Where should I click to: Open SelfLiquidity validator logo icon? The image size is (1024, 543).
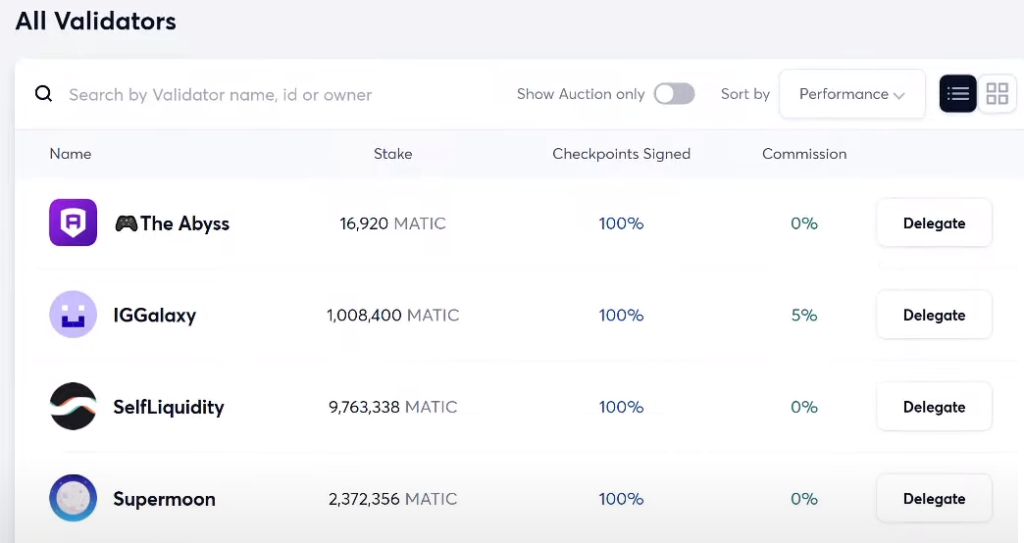click(x=73, y=406)
